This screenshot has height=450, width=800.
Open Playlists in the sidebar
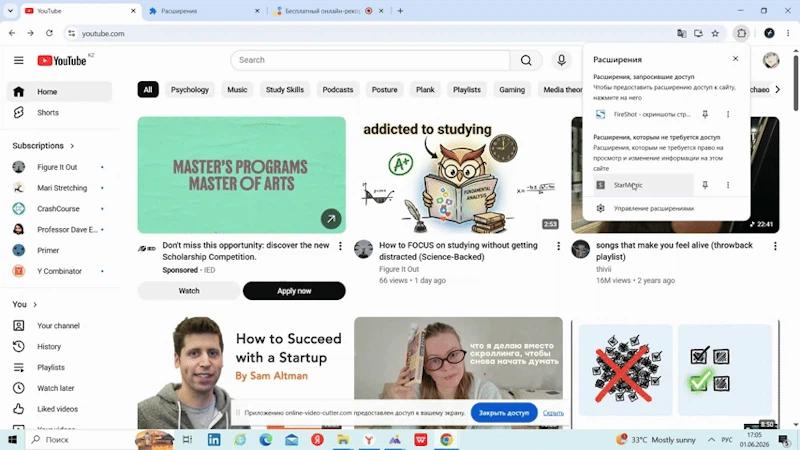[x=60, y=367]
